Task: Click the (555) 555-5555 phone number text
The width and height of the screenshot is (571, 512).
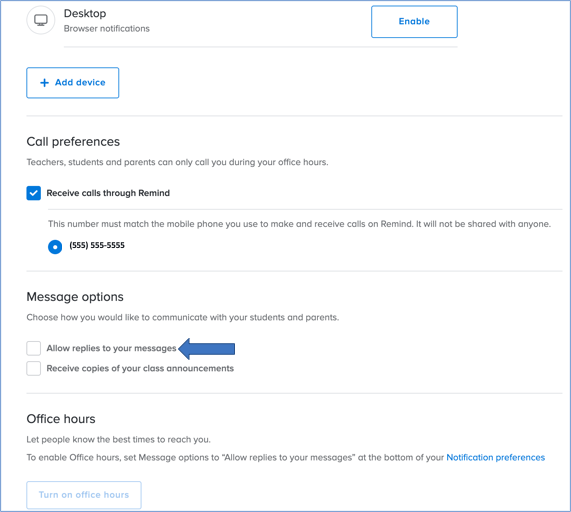Action: tap(97, 245)
